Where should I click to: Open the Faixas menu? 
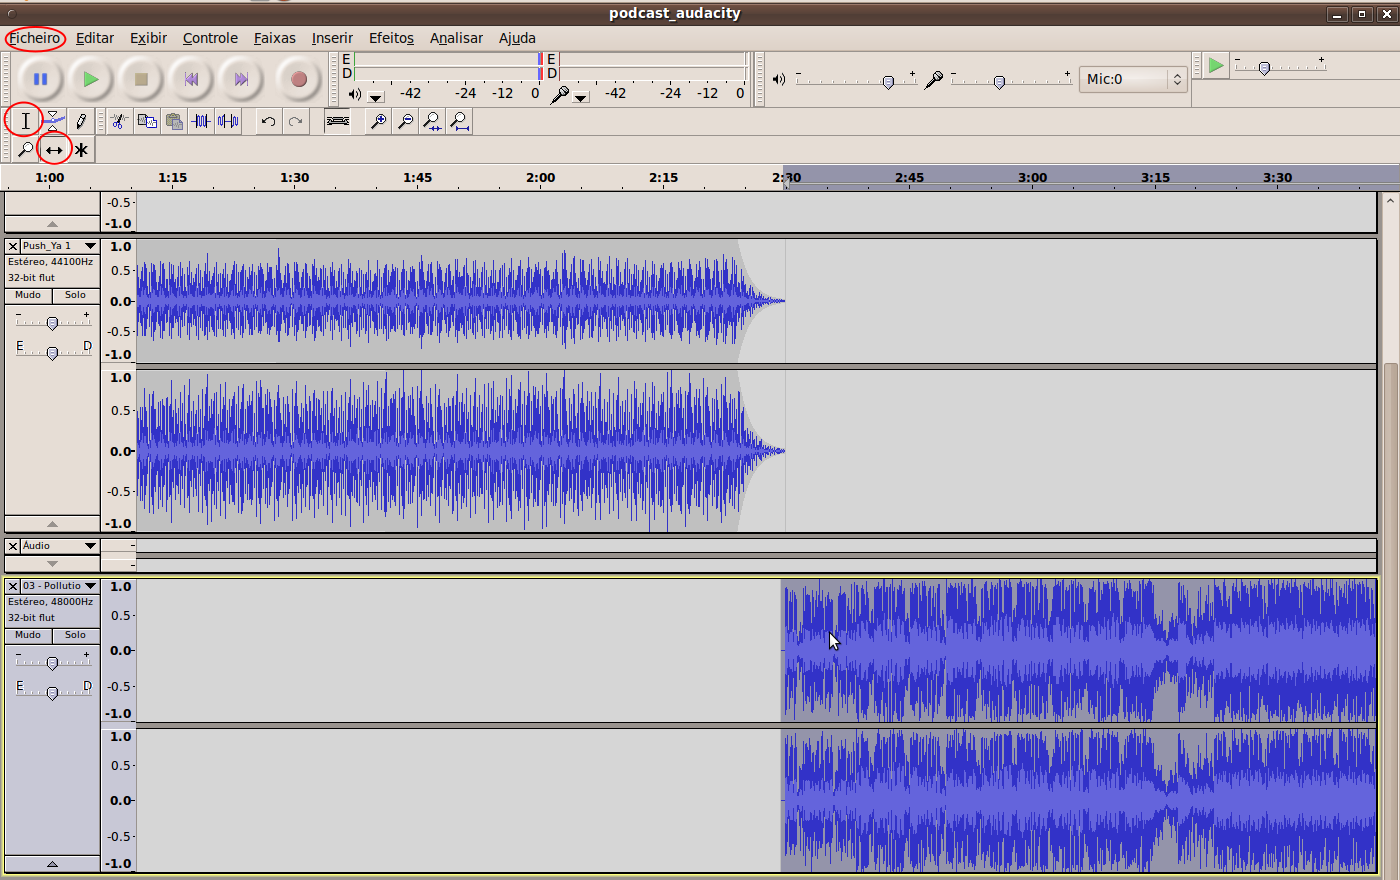[274, 38]
